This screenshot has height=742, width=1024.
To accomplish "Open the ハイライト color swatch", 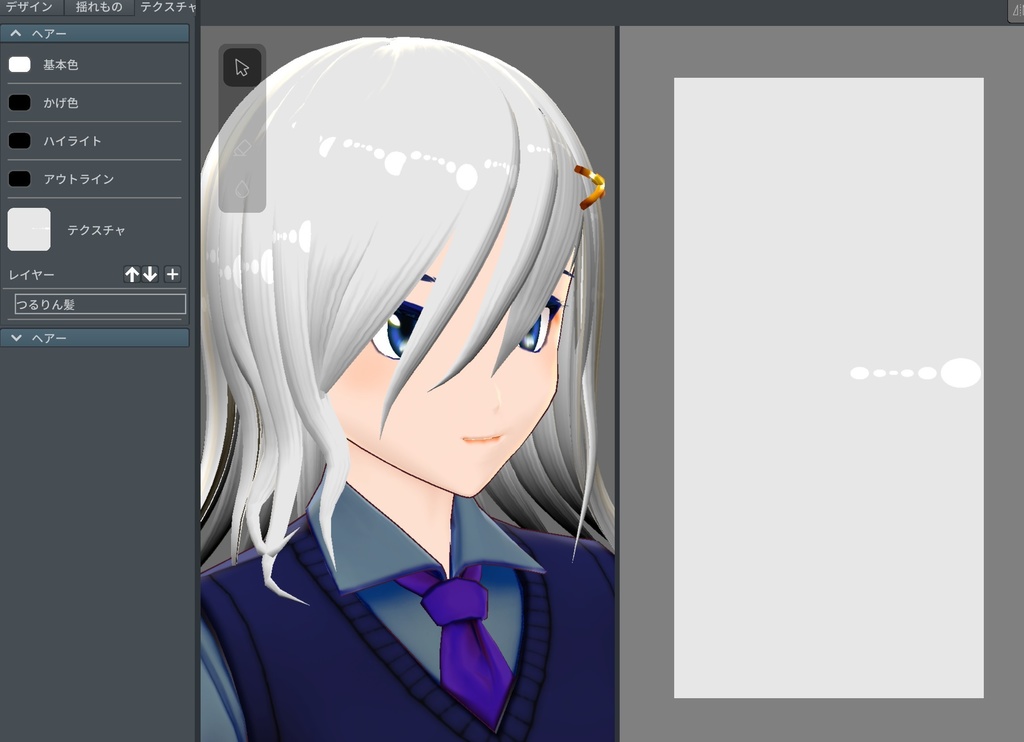I will 20,140.
